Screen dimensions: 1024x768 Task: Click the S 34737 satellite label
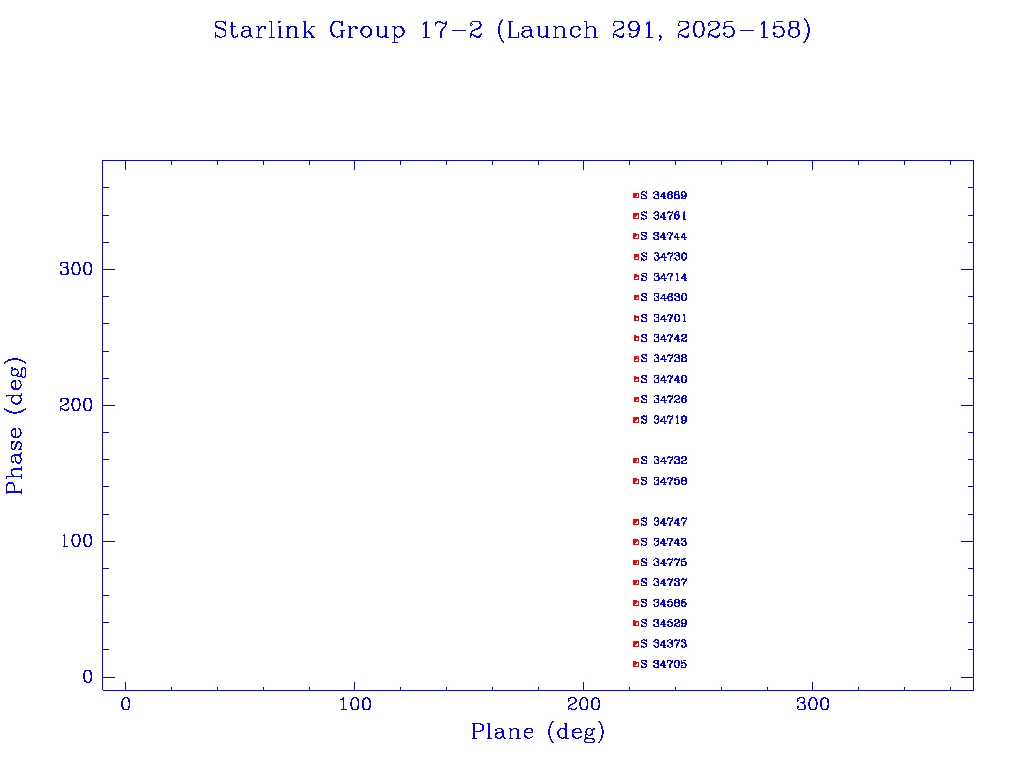click(x=664, y=583)
